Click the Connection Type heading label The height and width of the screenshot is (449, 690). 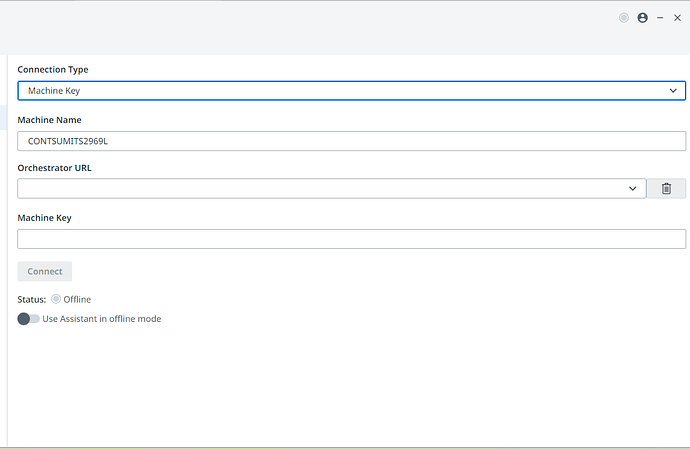[x=53, y=70]
